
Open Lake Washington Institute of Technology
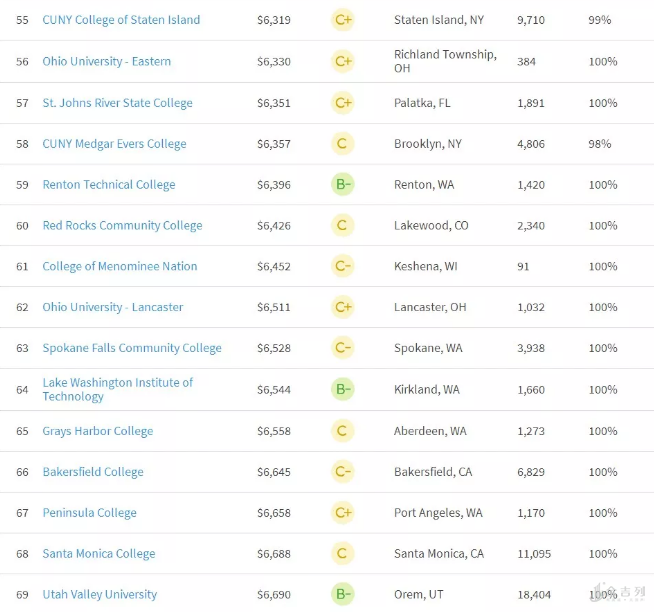[x=117, y=389]
